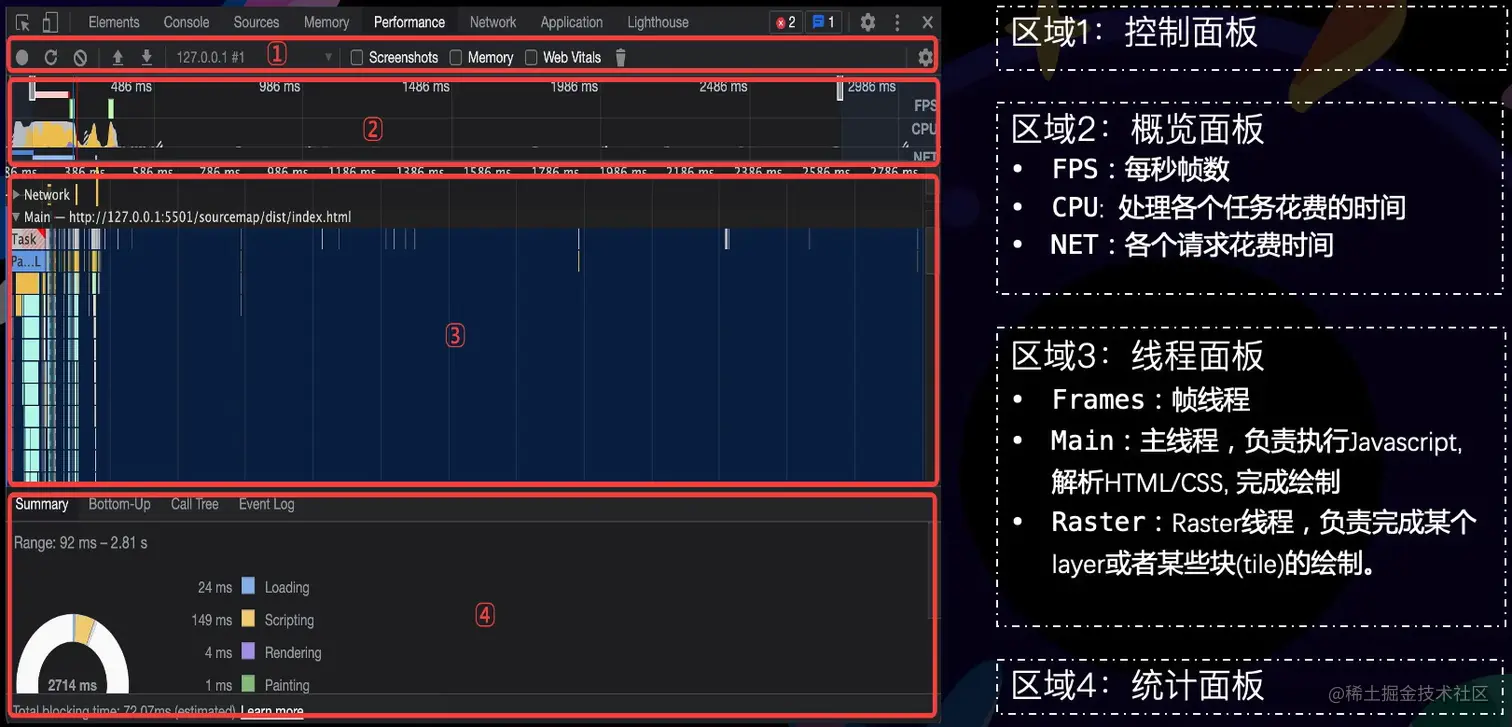
Task: Follow the Learn more link
Action: tap(272, 712)
